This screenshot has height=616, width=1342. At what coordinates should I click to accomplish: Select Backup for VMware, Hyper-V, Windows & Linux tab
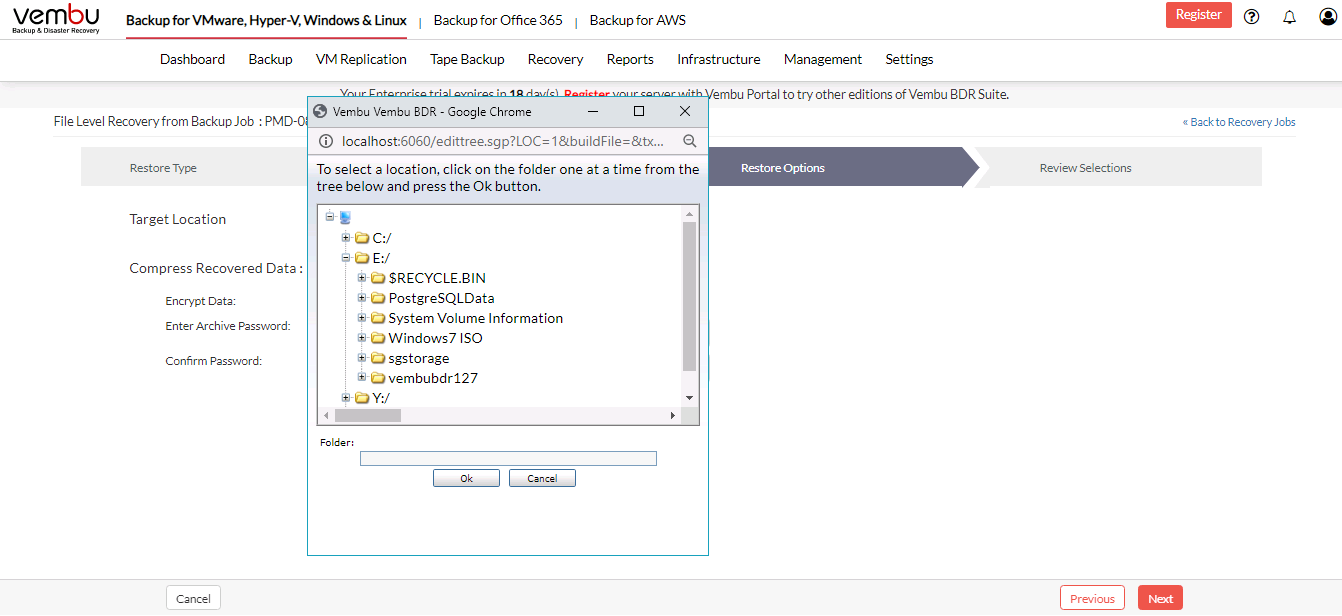266,20
